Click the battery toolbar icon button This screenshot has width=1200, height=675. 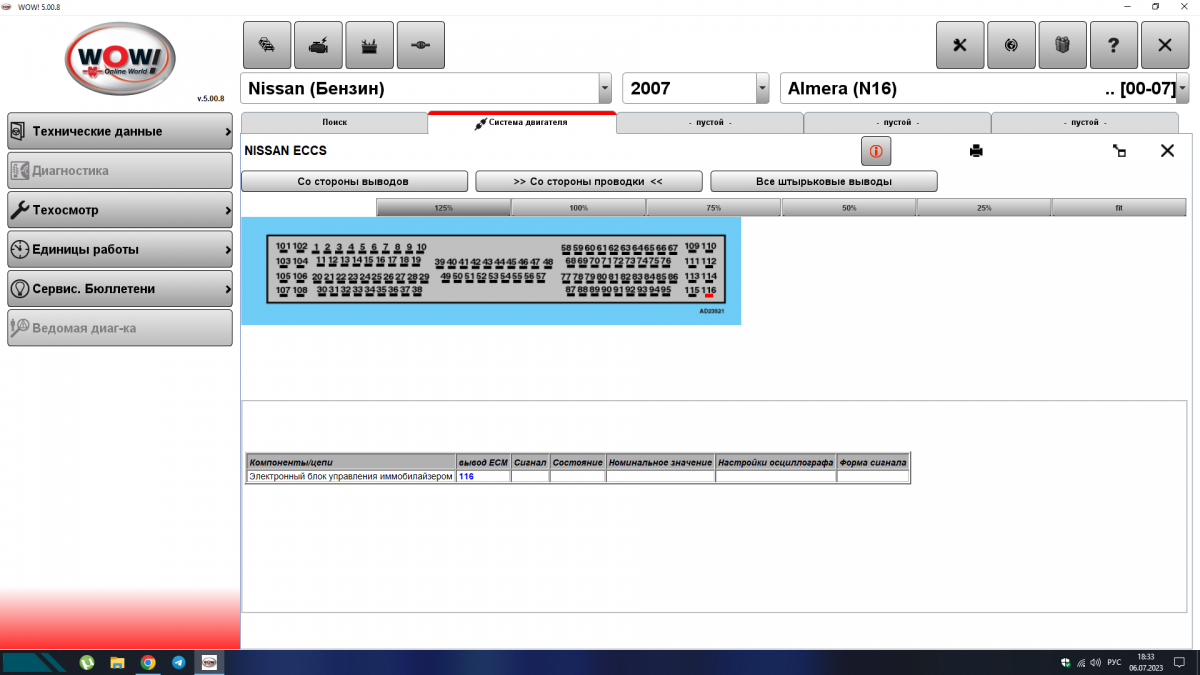(370, 45)
